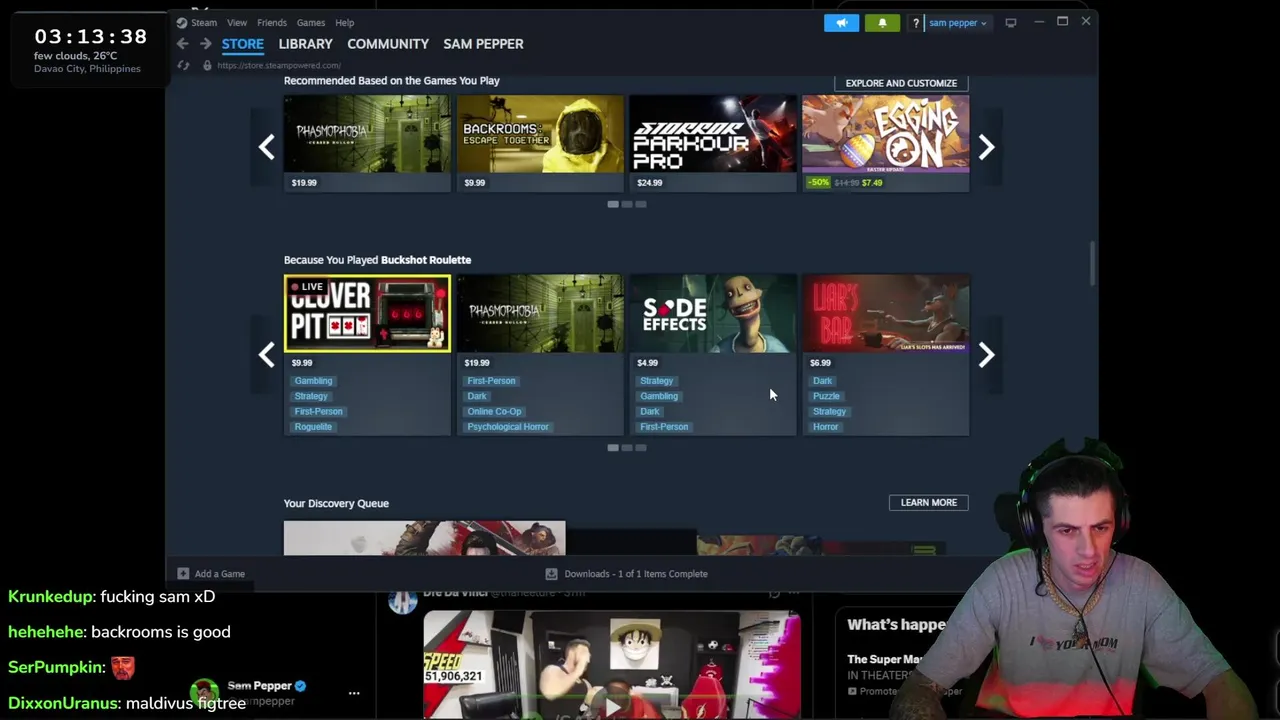This screenshot has width=1280, height=720.
Task: Open the Clover Pit LIVE game card
Action: [367, 314]
